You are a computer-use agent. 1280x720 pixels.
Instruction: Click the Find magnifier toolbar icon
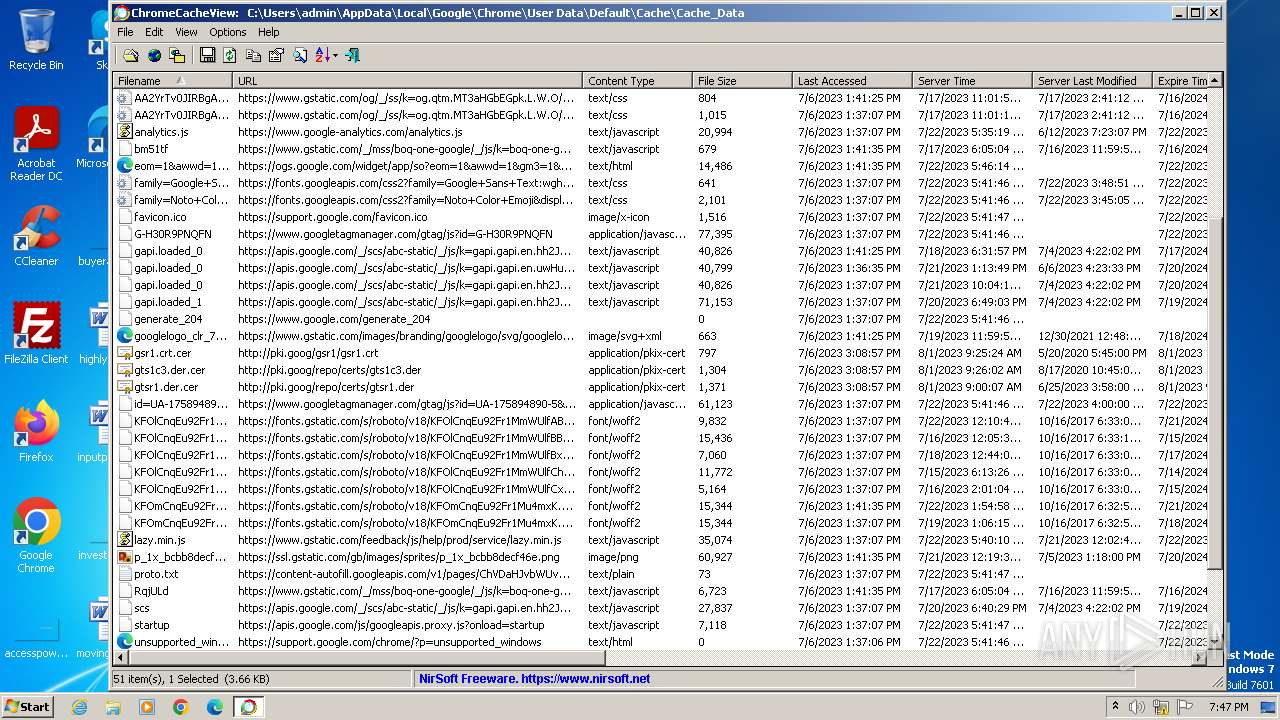click(299, 56)
